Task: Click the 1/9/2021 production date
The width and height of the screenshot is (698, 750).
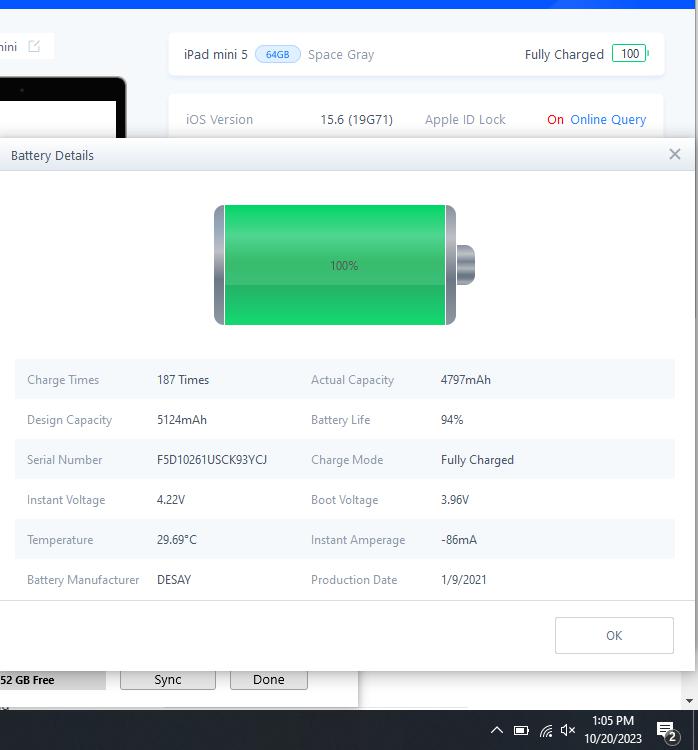Action: click(x=464, y=580)
